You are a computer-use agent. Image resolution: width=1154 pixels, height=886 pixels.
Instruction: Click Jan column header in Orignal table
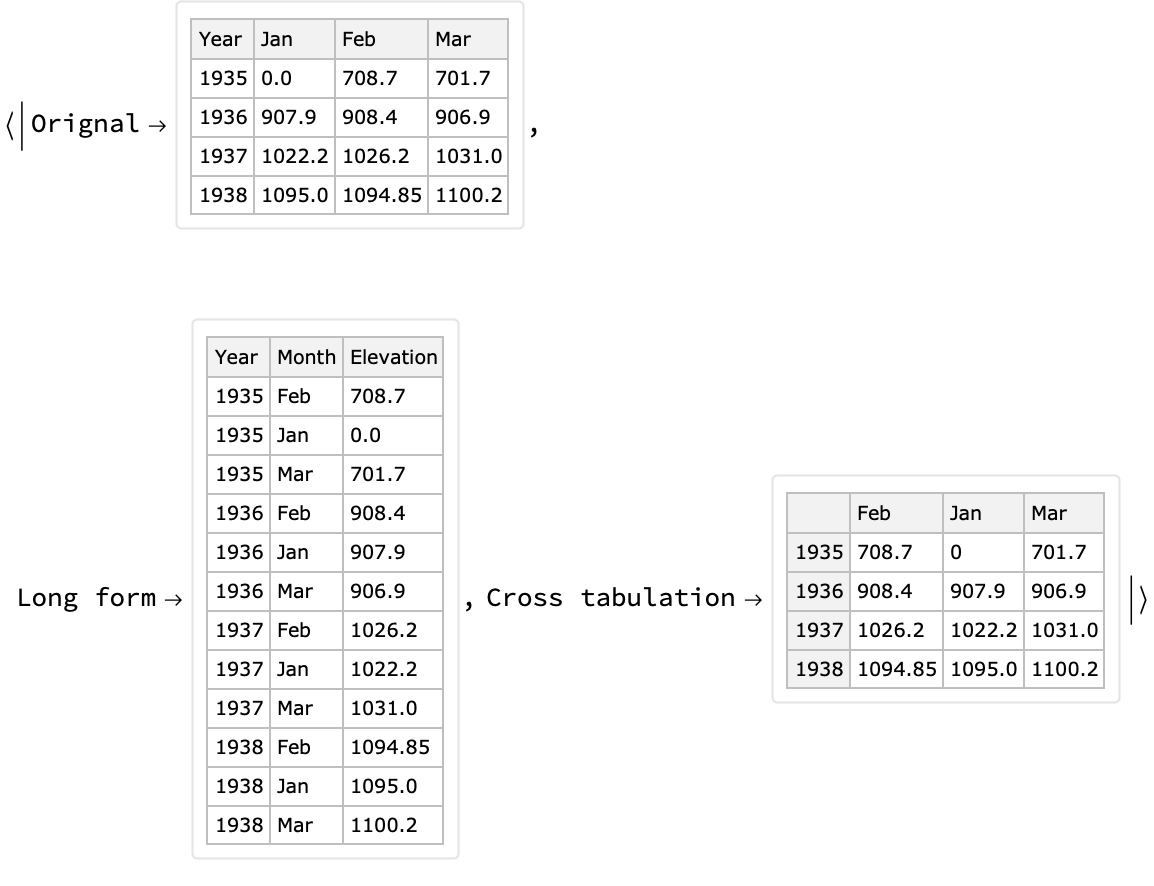[x=277, y=39]
